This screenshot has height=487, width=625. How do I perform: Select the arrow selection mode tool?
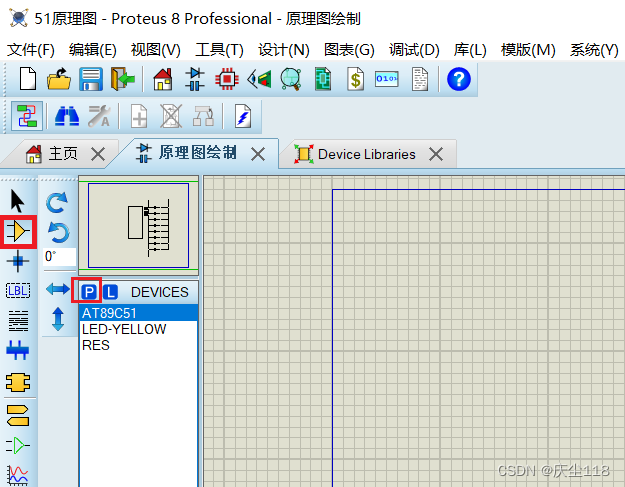tap(18, 200)
